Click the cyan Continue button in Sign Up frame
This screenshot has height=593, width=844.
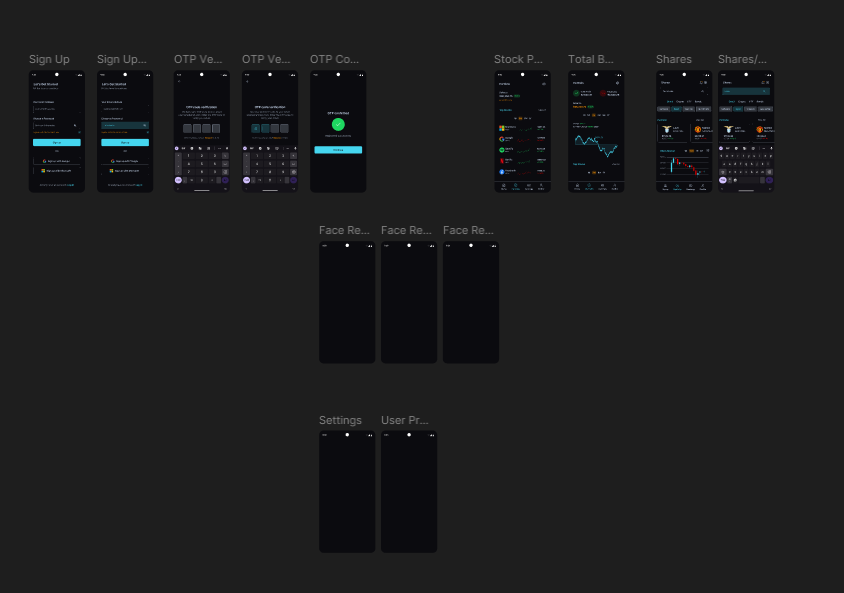(57, 143)
